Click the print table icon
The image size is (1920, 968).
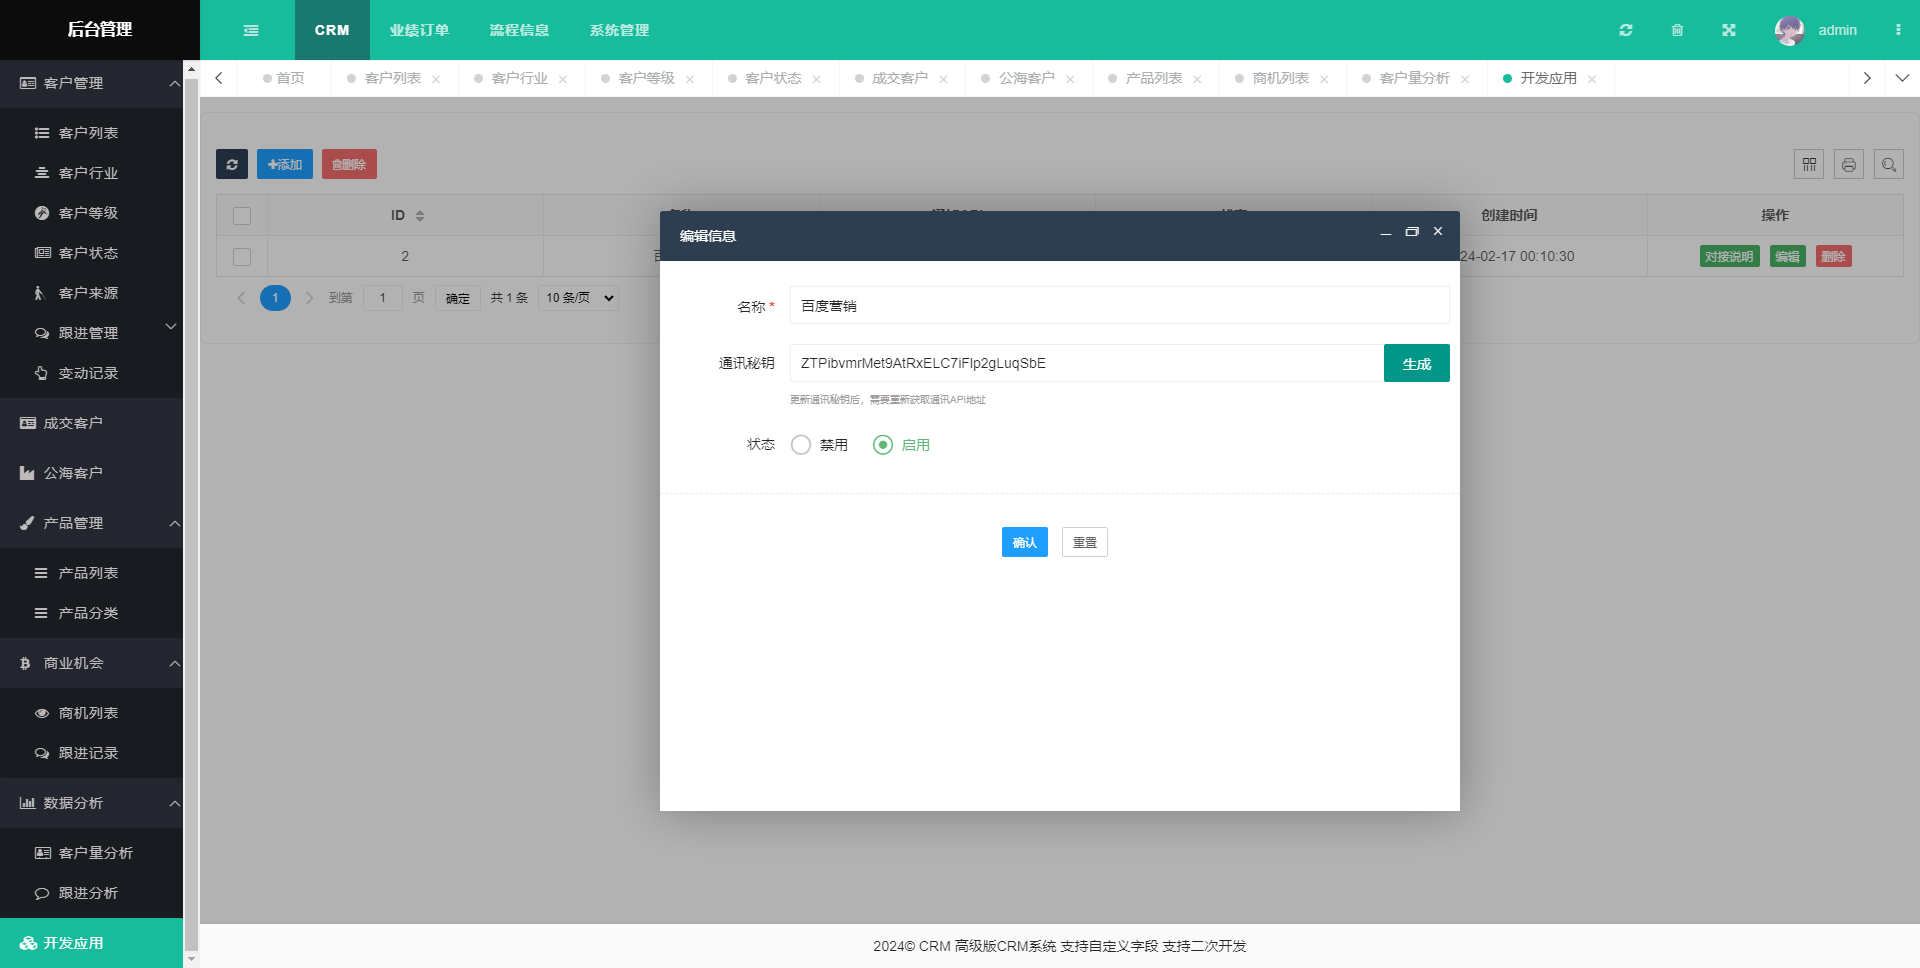1849,164
